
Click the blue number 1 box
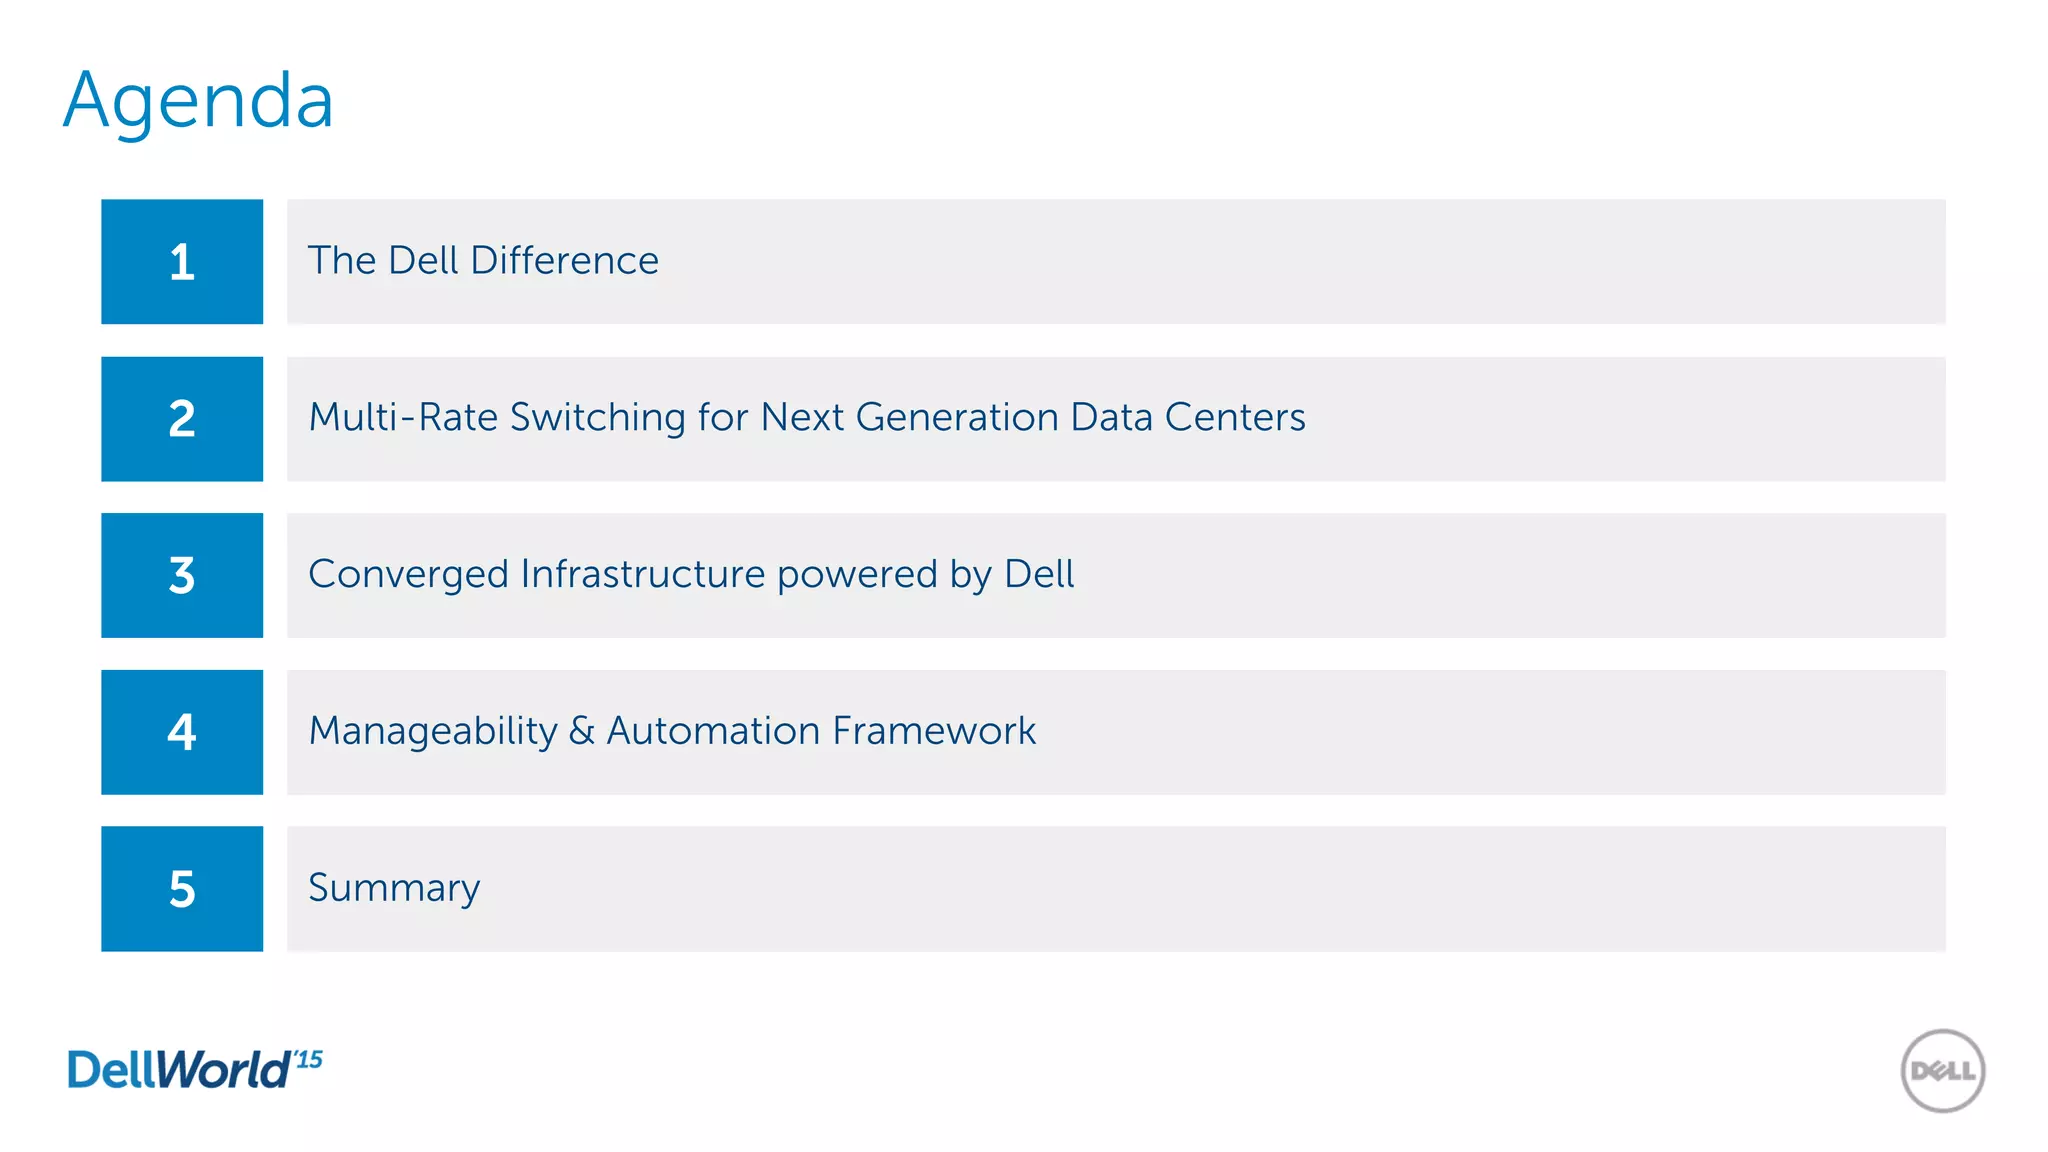click(182, 261)
